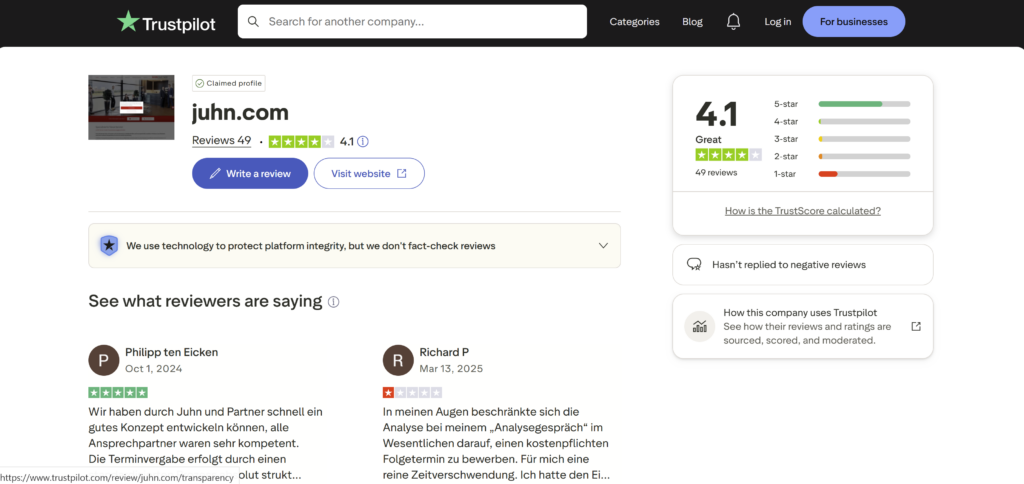Viewport: 1024px width, 484px height.
Task: Click the Visit website button
Action: pyautogui.click(x=369, y=173)
